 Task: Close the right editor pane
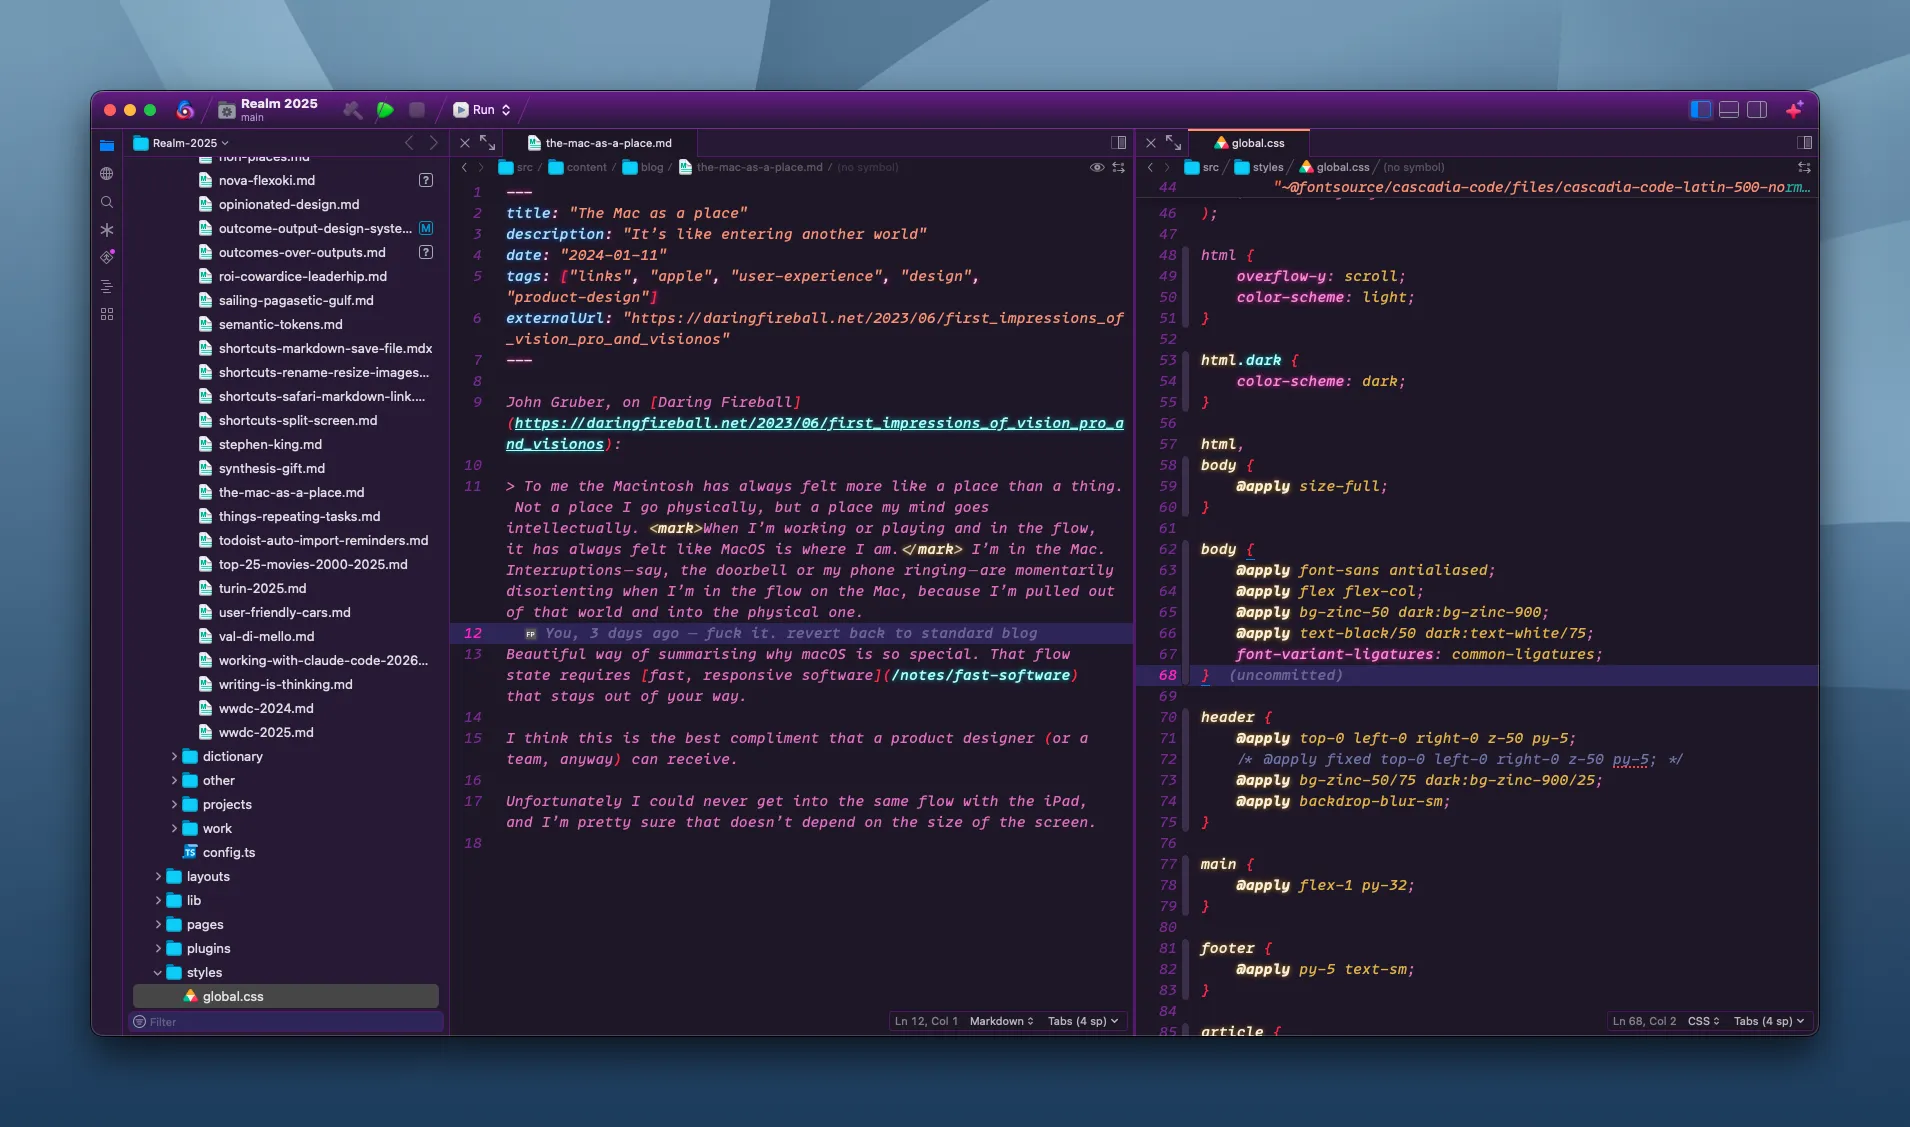click(1151, 143)
